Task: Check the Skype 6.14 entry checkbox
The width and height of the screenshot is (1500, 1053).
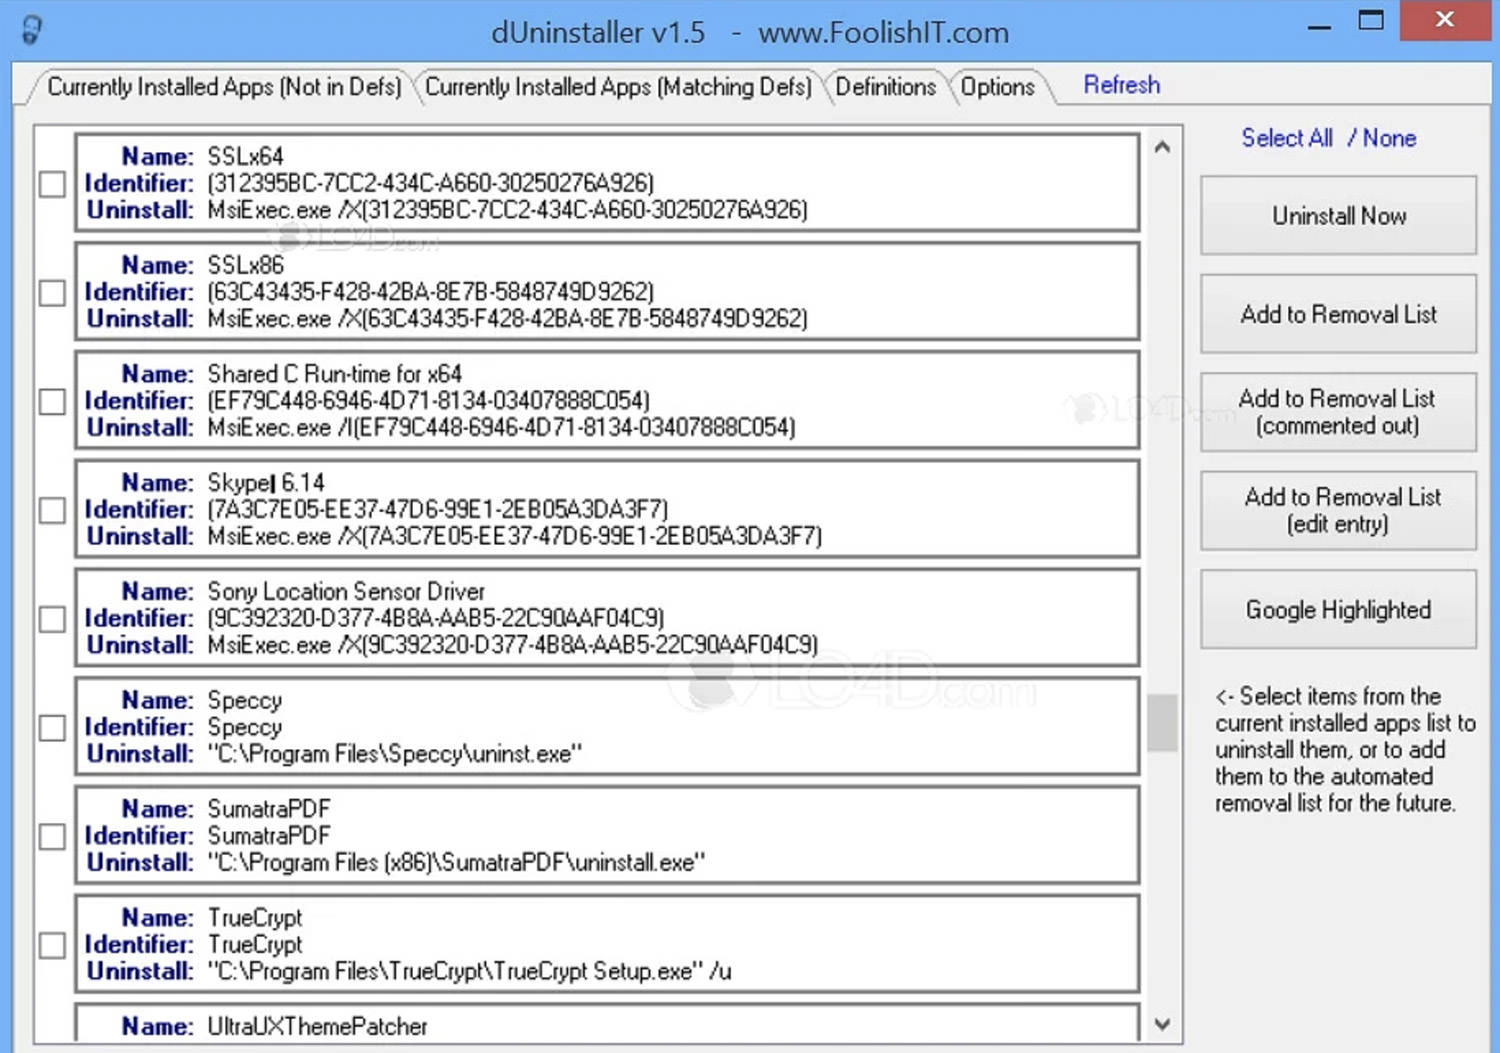Action: tap(52, 511)
